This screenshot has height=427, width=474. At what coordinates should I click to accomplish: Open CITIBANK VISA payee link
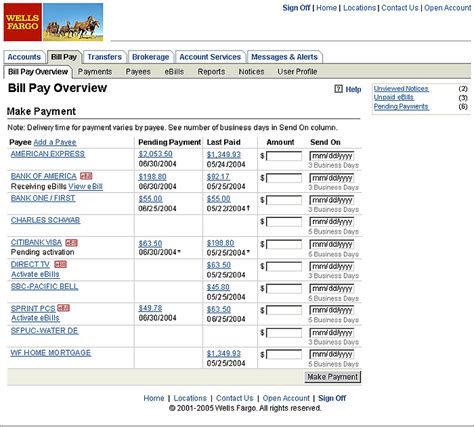click(36, 242)
